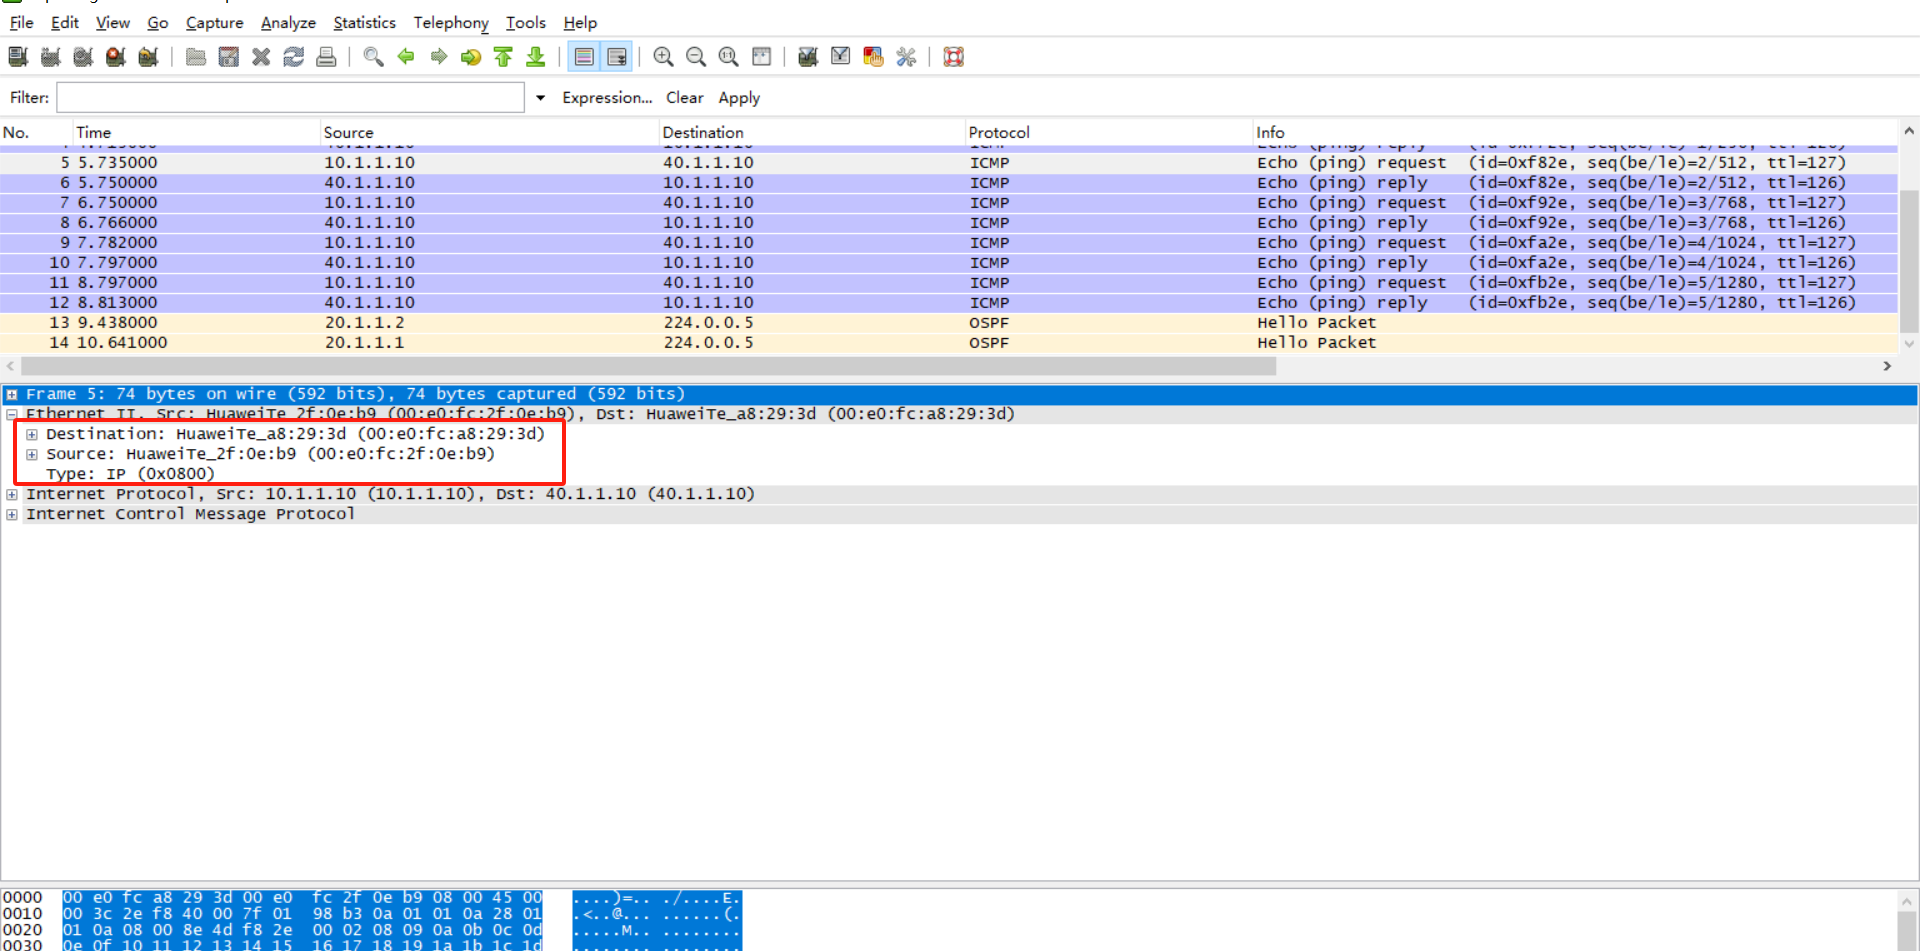Open the filter history dropdown arrow

pos(541,98)
